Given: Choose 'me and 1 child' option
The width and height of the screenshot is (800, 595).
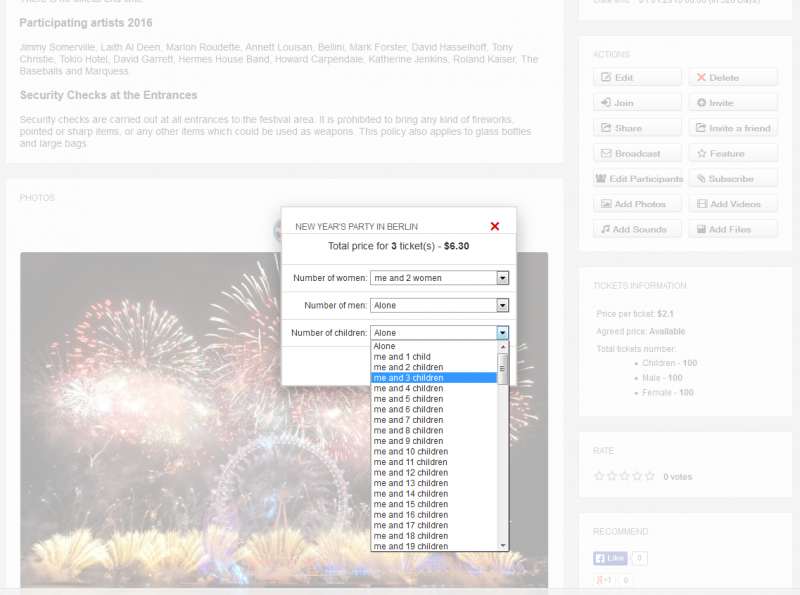Looking at the screenshot, I should coord(434,357).
